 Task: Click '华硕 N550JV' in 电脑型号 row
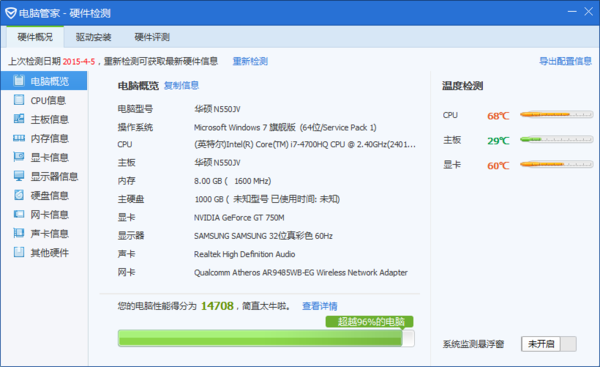[217, 109]
